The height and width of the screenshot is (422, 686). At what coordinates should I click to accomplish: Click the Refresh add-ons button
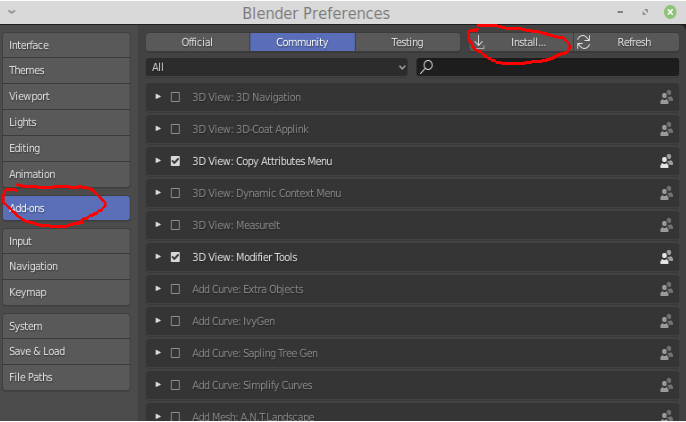click(x=626, y=42)
